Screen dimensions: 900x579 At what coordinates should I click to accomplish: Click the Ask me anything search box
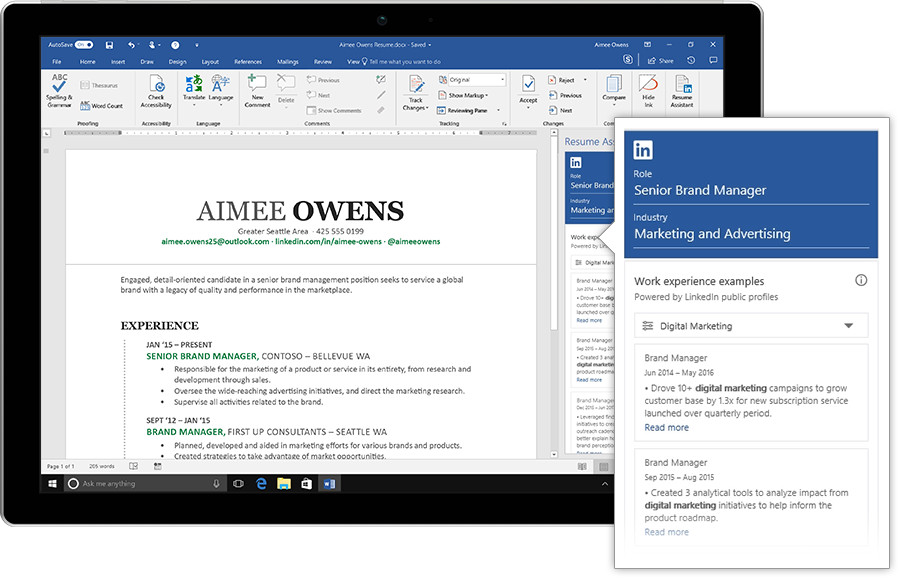[143, 484]
